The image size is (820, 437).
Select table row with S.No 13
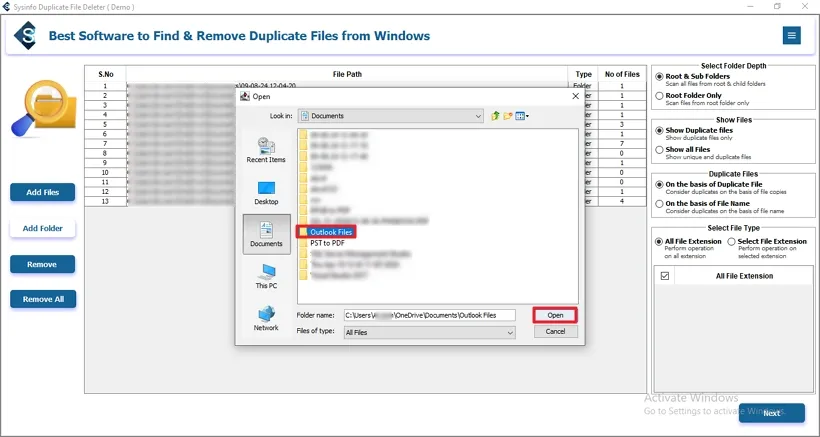click(366, 201)
